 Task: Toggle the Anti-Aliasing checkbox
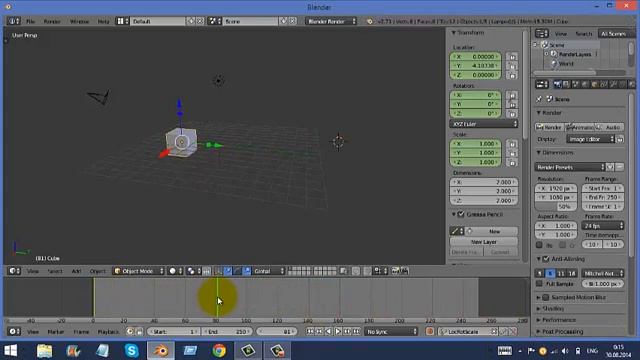pos(546,259)
